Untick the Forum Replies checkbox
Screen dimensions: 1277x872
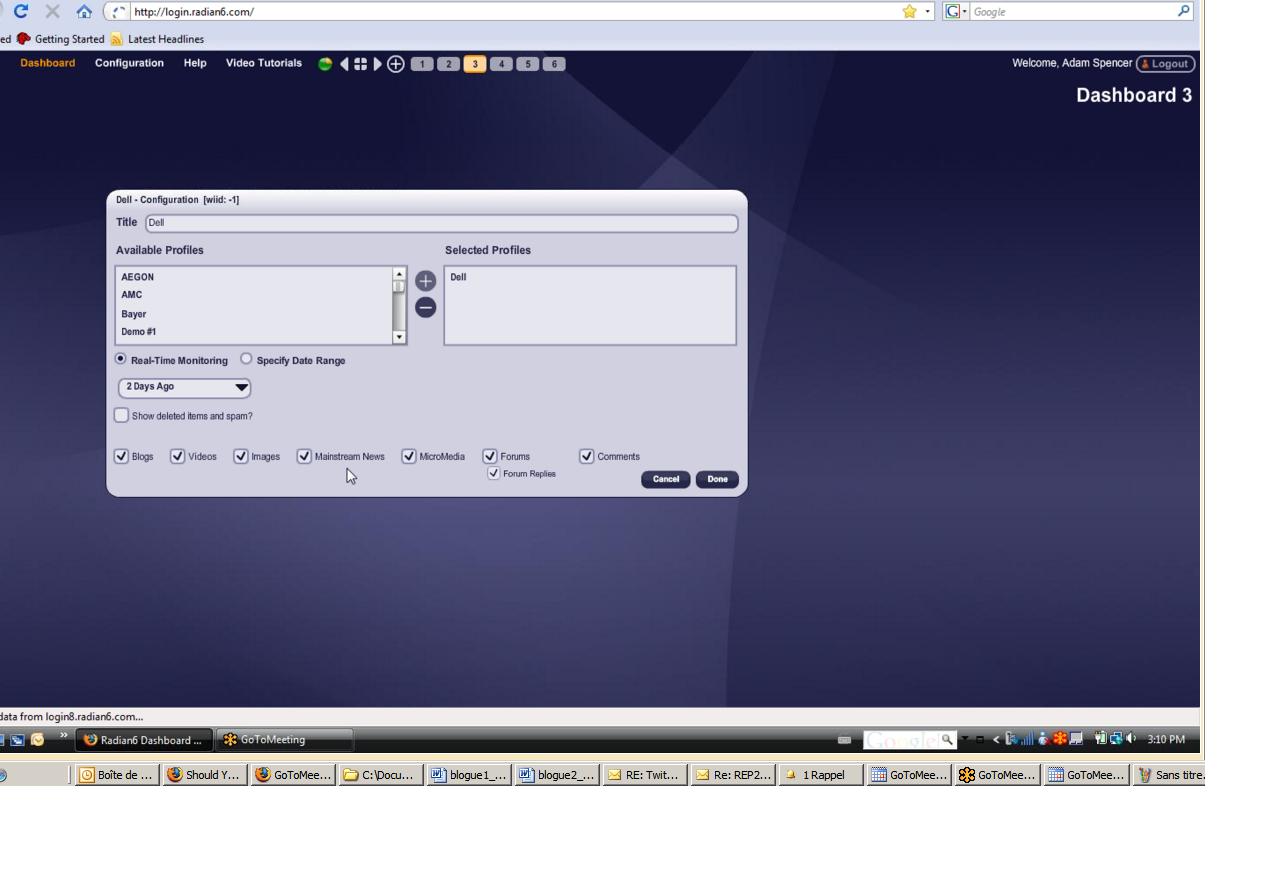click(493, 473)
